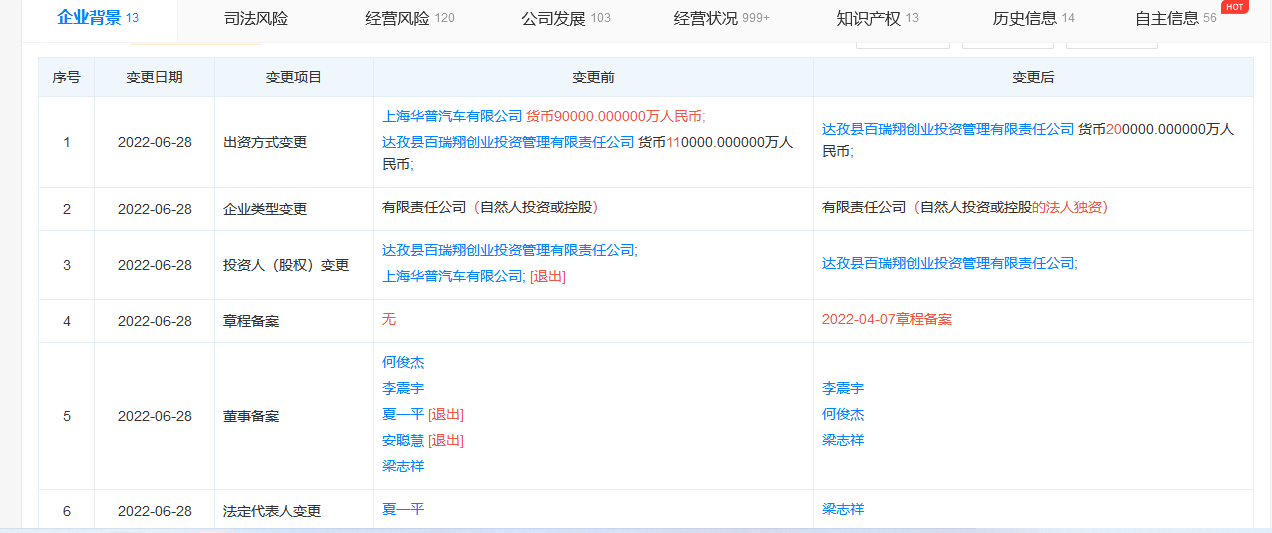Click the date in the 企业类型变更 row
Viewport: 1272px width, 533px height.
click(155, 209)
